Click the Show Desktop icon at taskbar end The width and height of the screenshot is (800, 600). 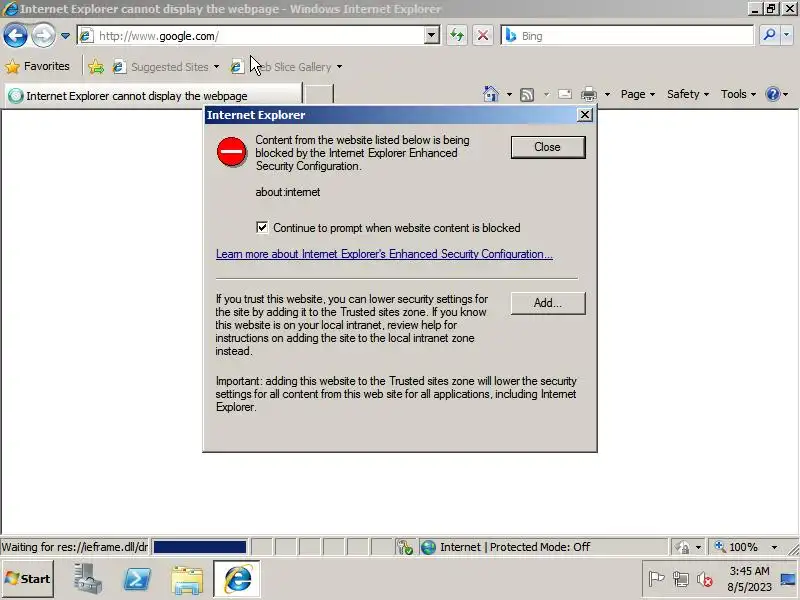click(x=788, y=579)
